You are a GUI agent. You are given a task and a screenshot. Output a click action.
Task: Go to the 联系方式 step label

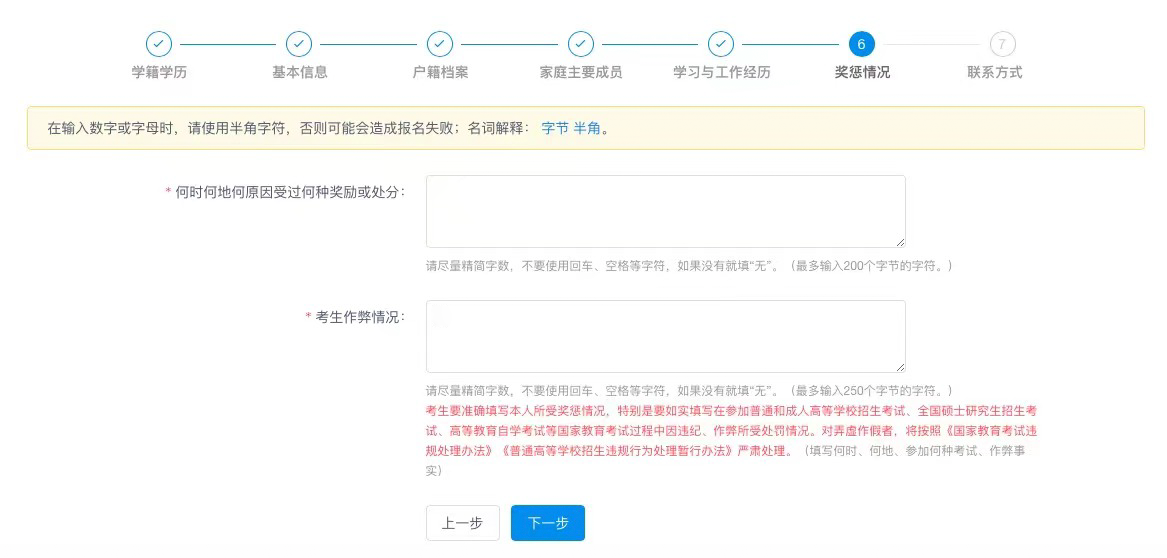click(994, 72)
